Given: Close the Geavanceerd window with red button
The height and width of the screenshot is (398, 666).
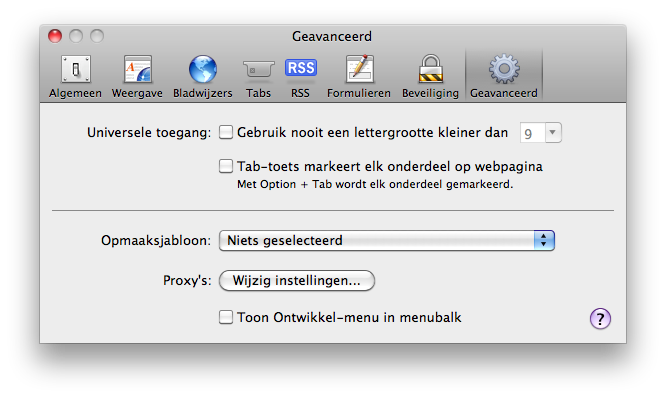Looking at the screenshot, I should tap(55, 36).
